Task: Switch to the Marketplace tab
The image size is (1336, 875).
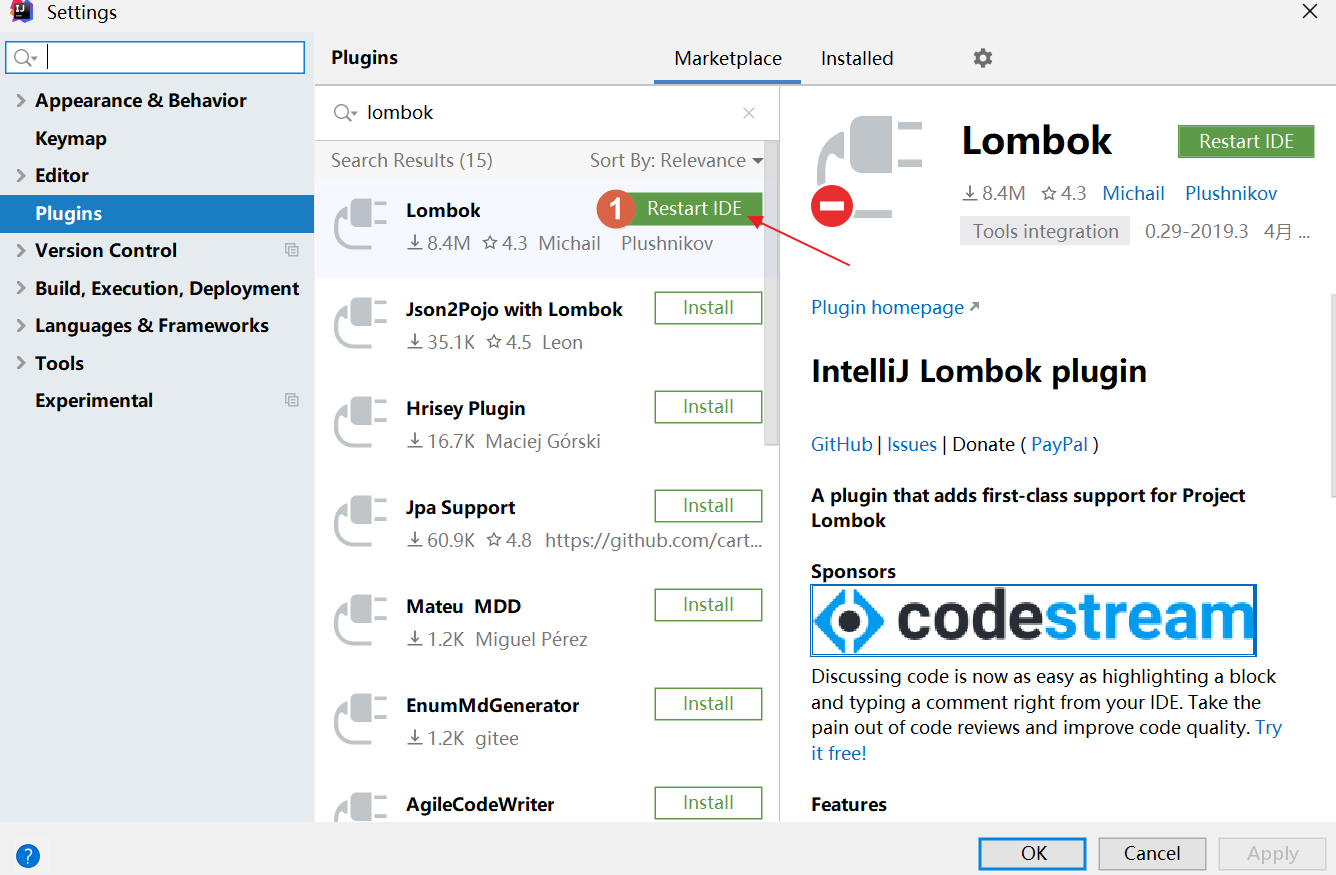Action: (x=728, y=59)
